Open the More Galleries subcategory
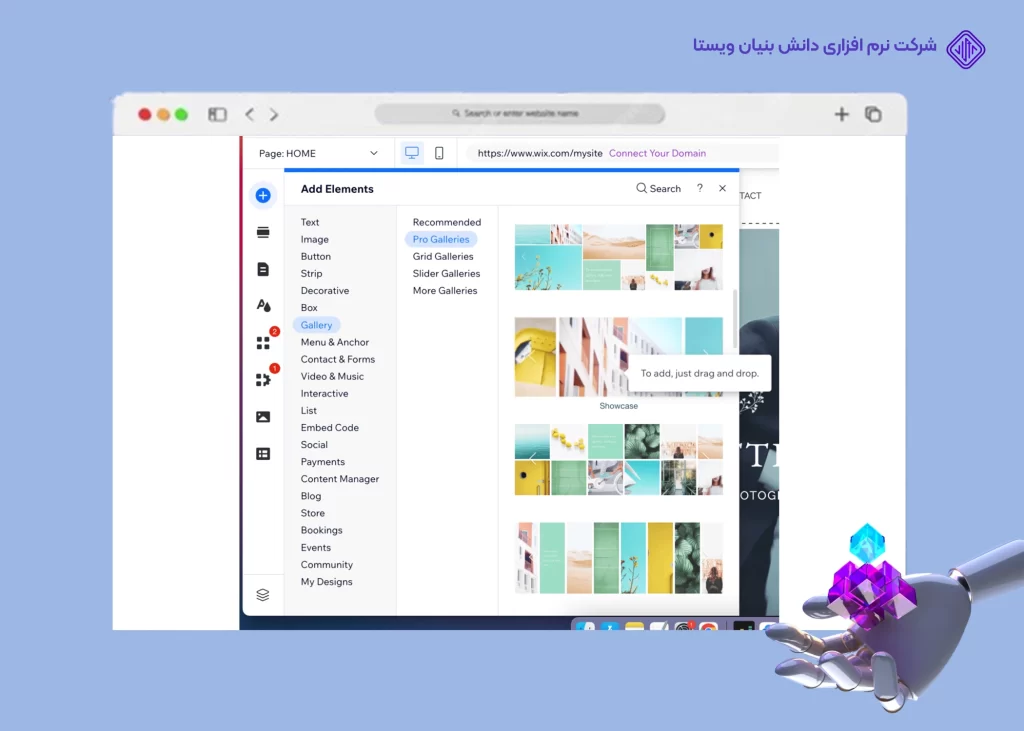Image resolution: width=1024 pixels, height=731 pixels. [445, 290]
